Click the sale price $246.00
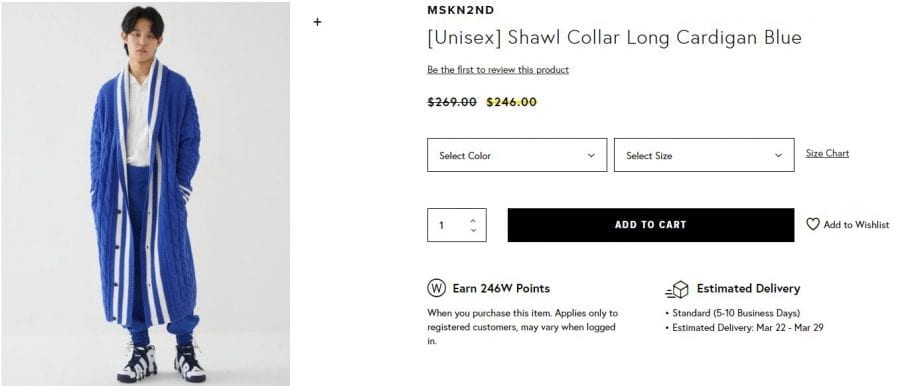The width and height of the screenshot is (900, 386). 511,102
